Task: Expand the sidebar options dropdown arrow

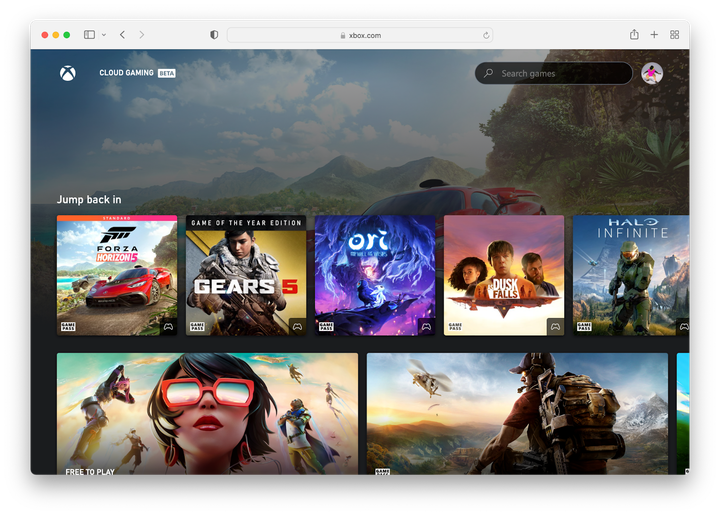Action: [x=104, y=35]
